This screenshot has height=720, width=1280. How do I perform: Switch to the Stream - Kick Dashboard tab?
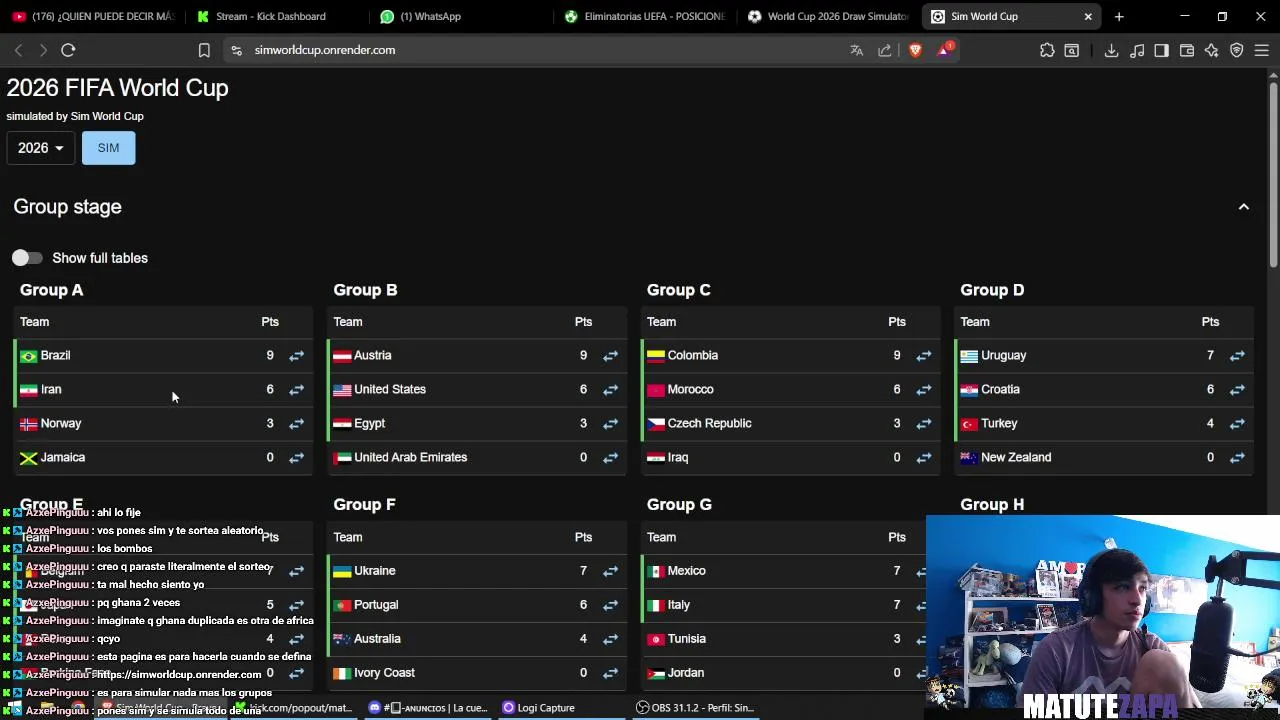click(x=272, y=16)
